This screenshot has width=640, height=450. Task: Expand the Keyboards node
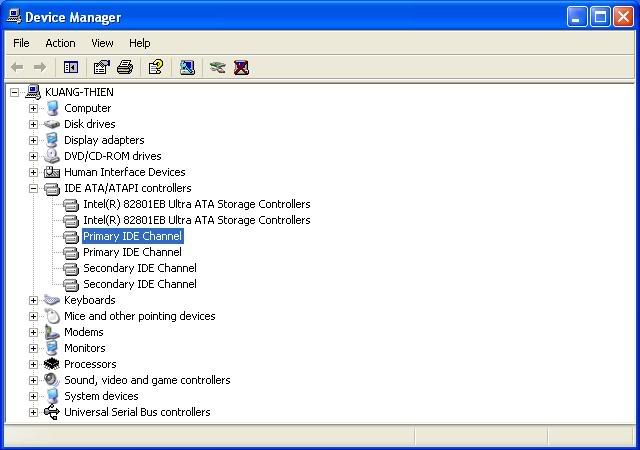[33, 300]
